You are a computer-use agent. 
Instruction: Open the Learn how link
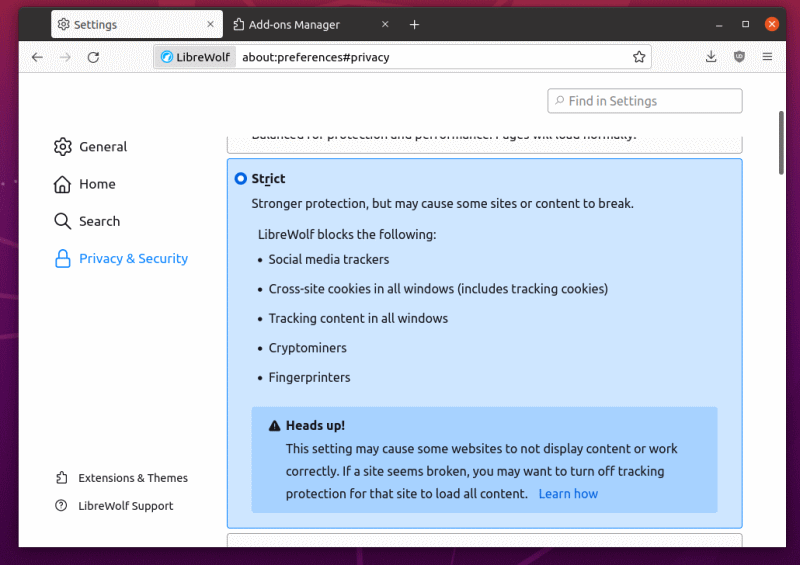coord(568,494)
